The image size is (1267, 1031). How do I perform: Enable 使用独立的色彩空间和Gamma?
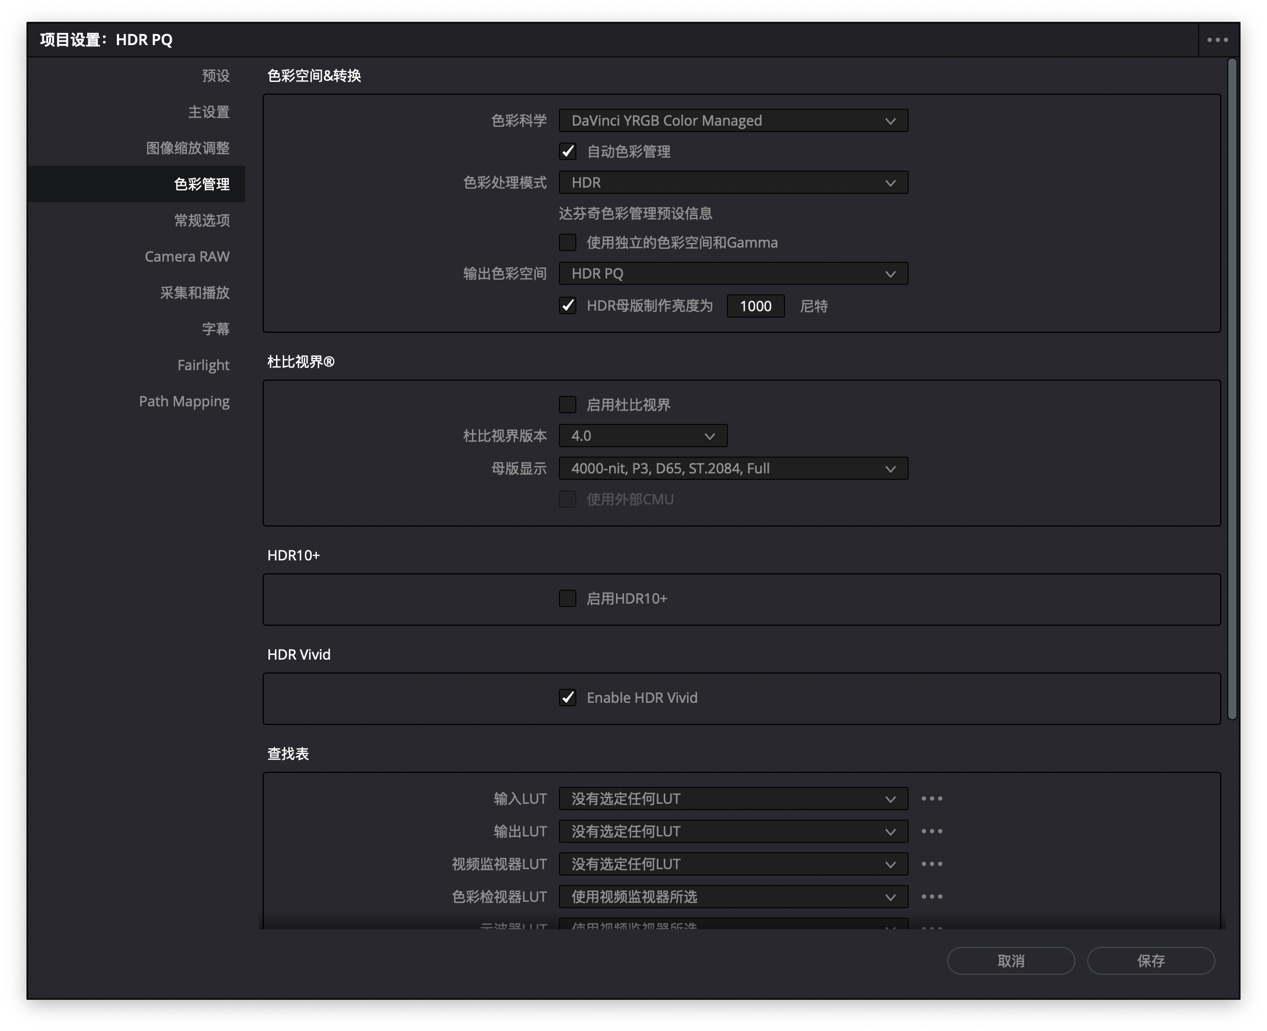[x=567, y=242]
